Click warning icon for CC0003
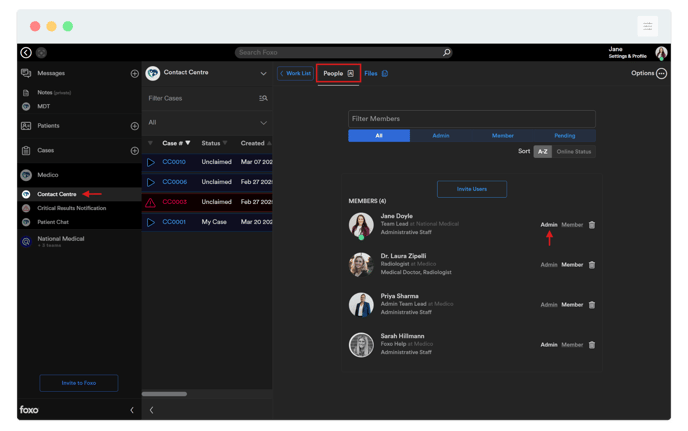 click(x=150, y=202)
